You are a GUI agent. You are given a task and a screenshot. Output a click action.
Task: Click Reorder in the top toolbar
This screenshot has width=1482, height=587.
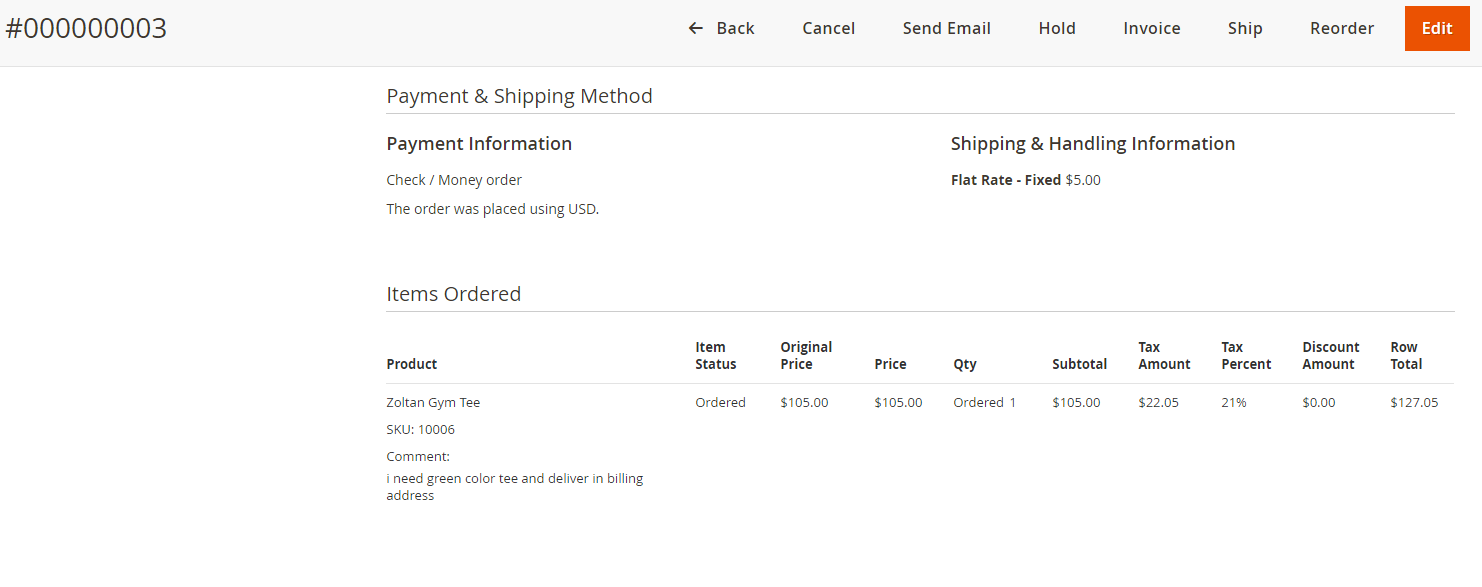(1341, 28)
